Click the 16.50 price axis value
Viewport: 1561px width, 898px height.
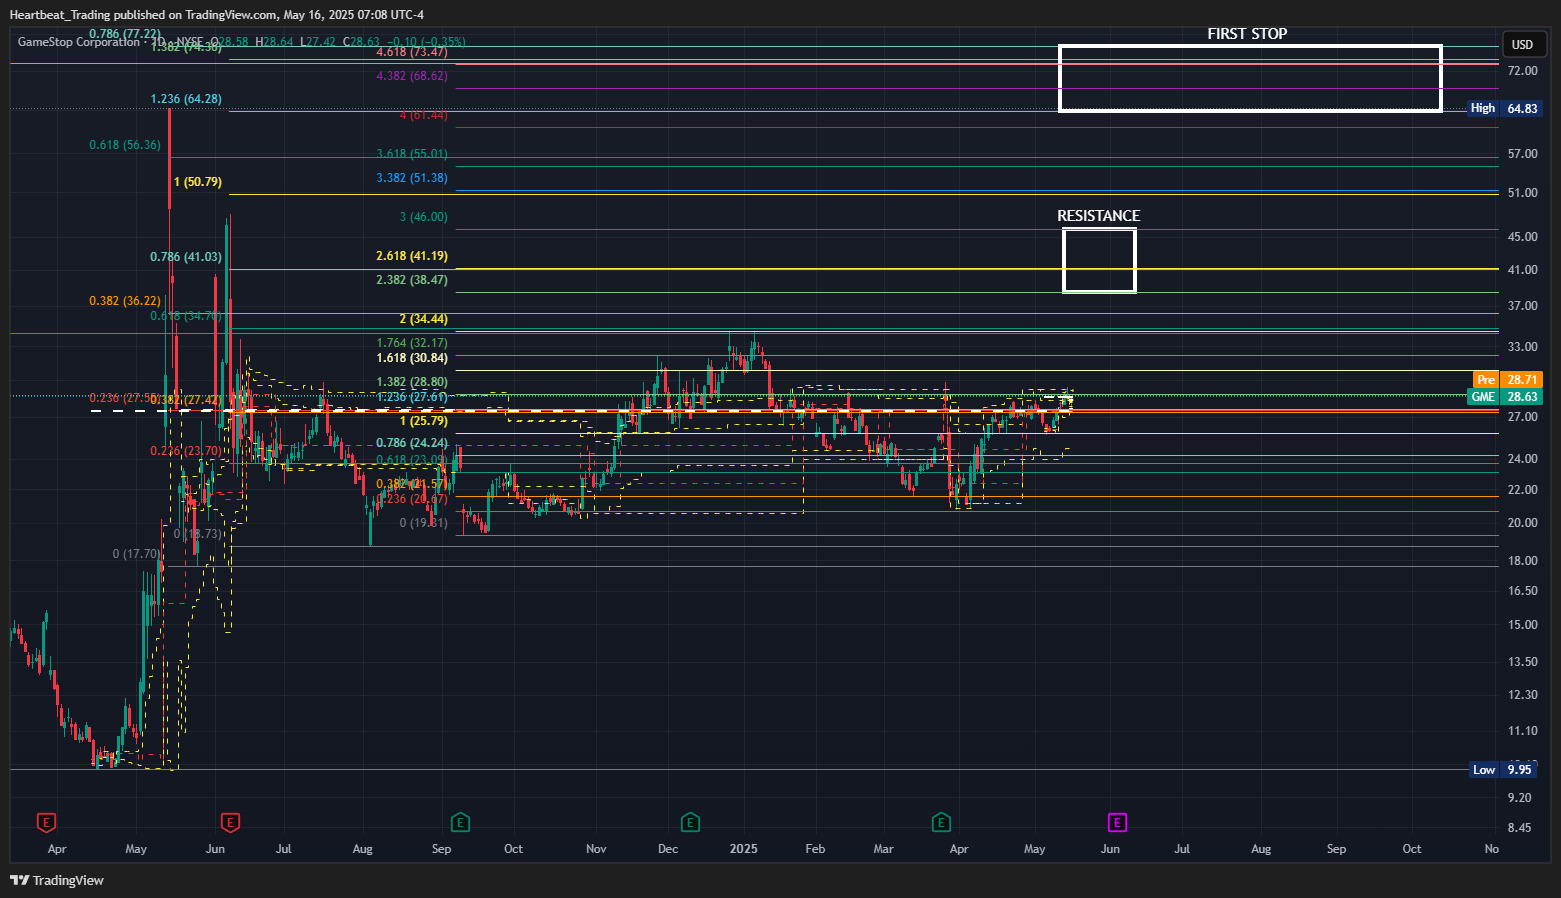1522,591
